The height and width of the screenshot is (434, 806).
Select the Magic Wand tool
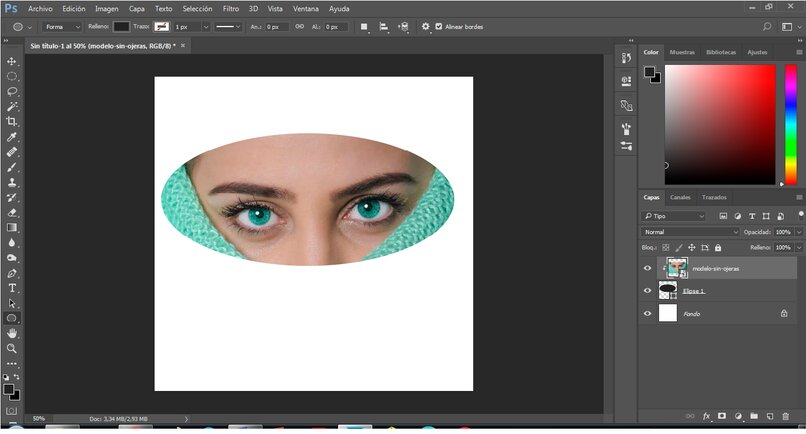tap(12, 106)
